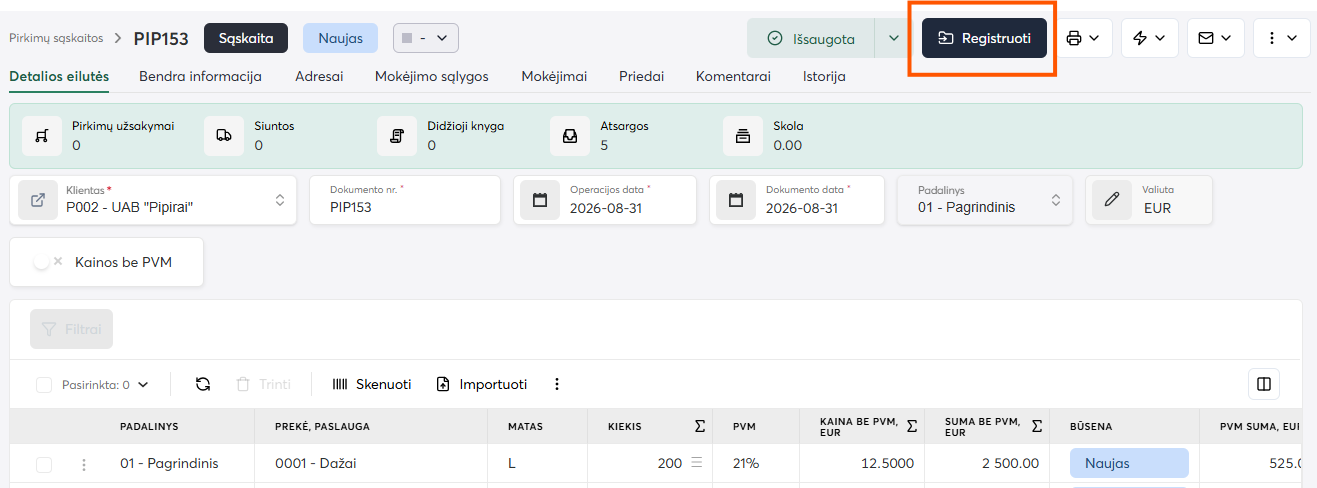Click the Dokumento nr. input field
The width and height of the screenshot is (1317, 488).
click(x=405, y=200)
